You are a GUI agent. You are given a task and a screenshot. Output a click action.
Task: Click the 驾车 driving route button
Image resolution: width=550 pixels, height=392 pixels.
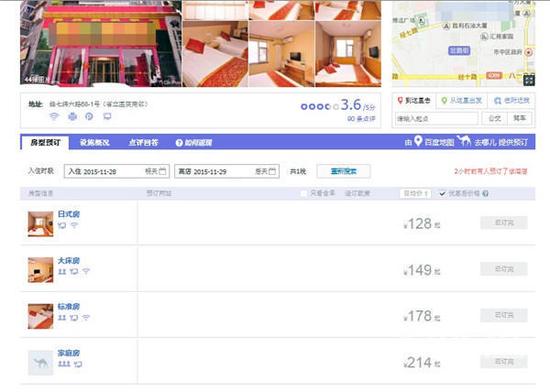(x=520, y=119)
